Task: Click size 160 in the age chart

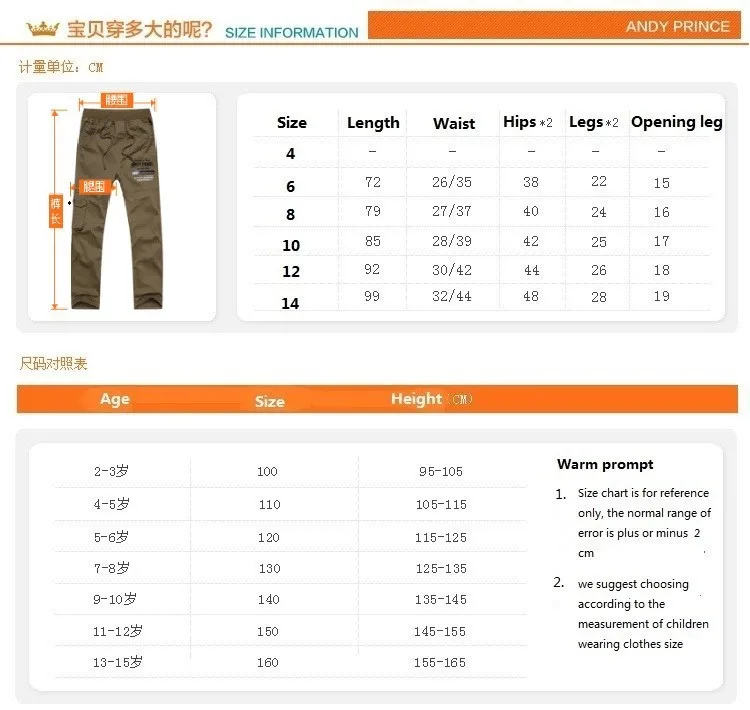Action: point(268,663)
